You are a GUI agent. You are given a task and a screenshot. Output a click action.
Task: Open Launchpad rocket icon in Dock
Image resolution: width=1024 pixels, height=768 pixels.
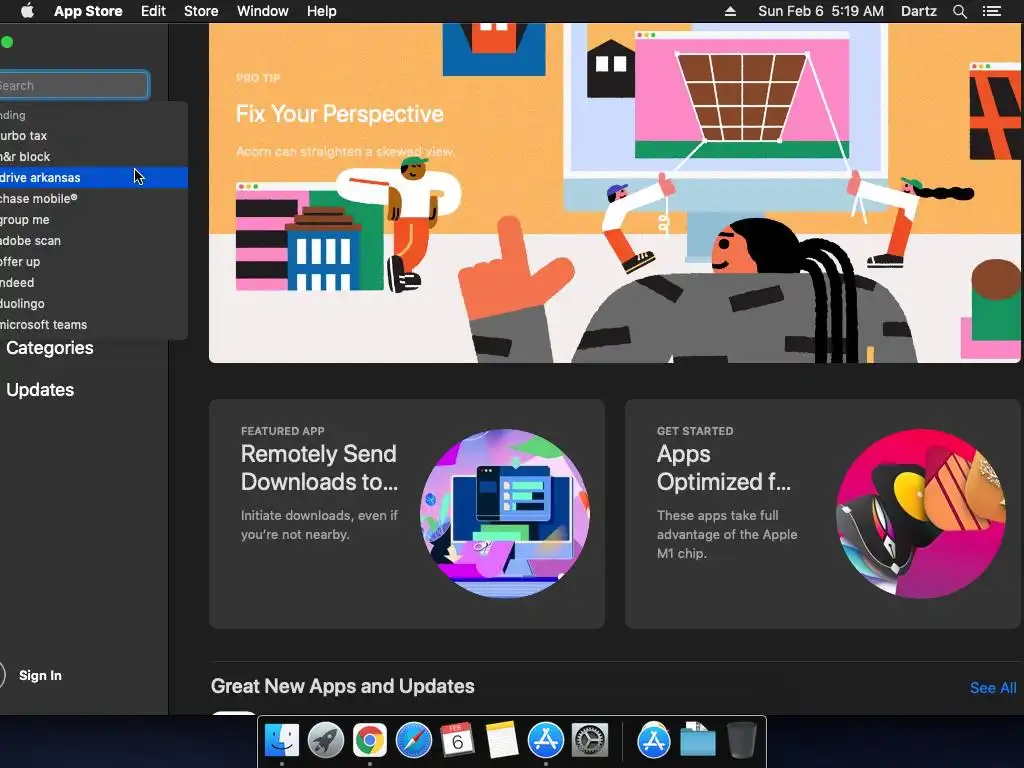tap(326, 741)
